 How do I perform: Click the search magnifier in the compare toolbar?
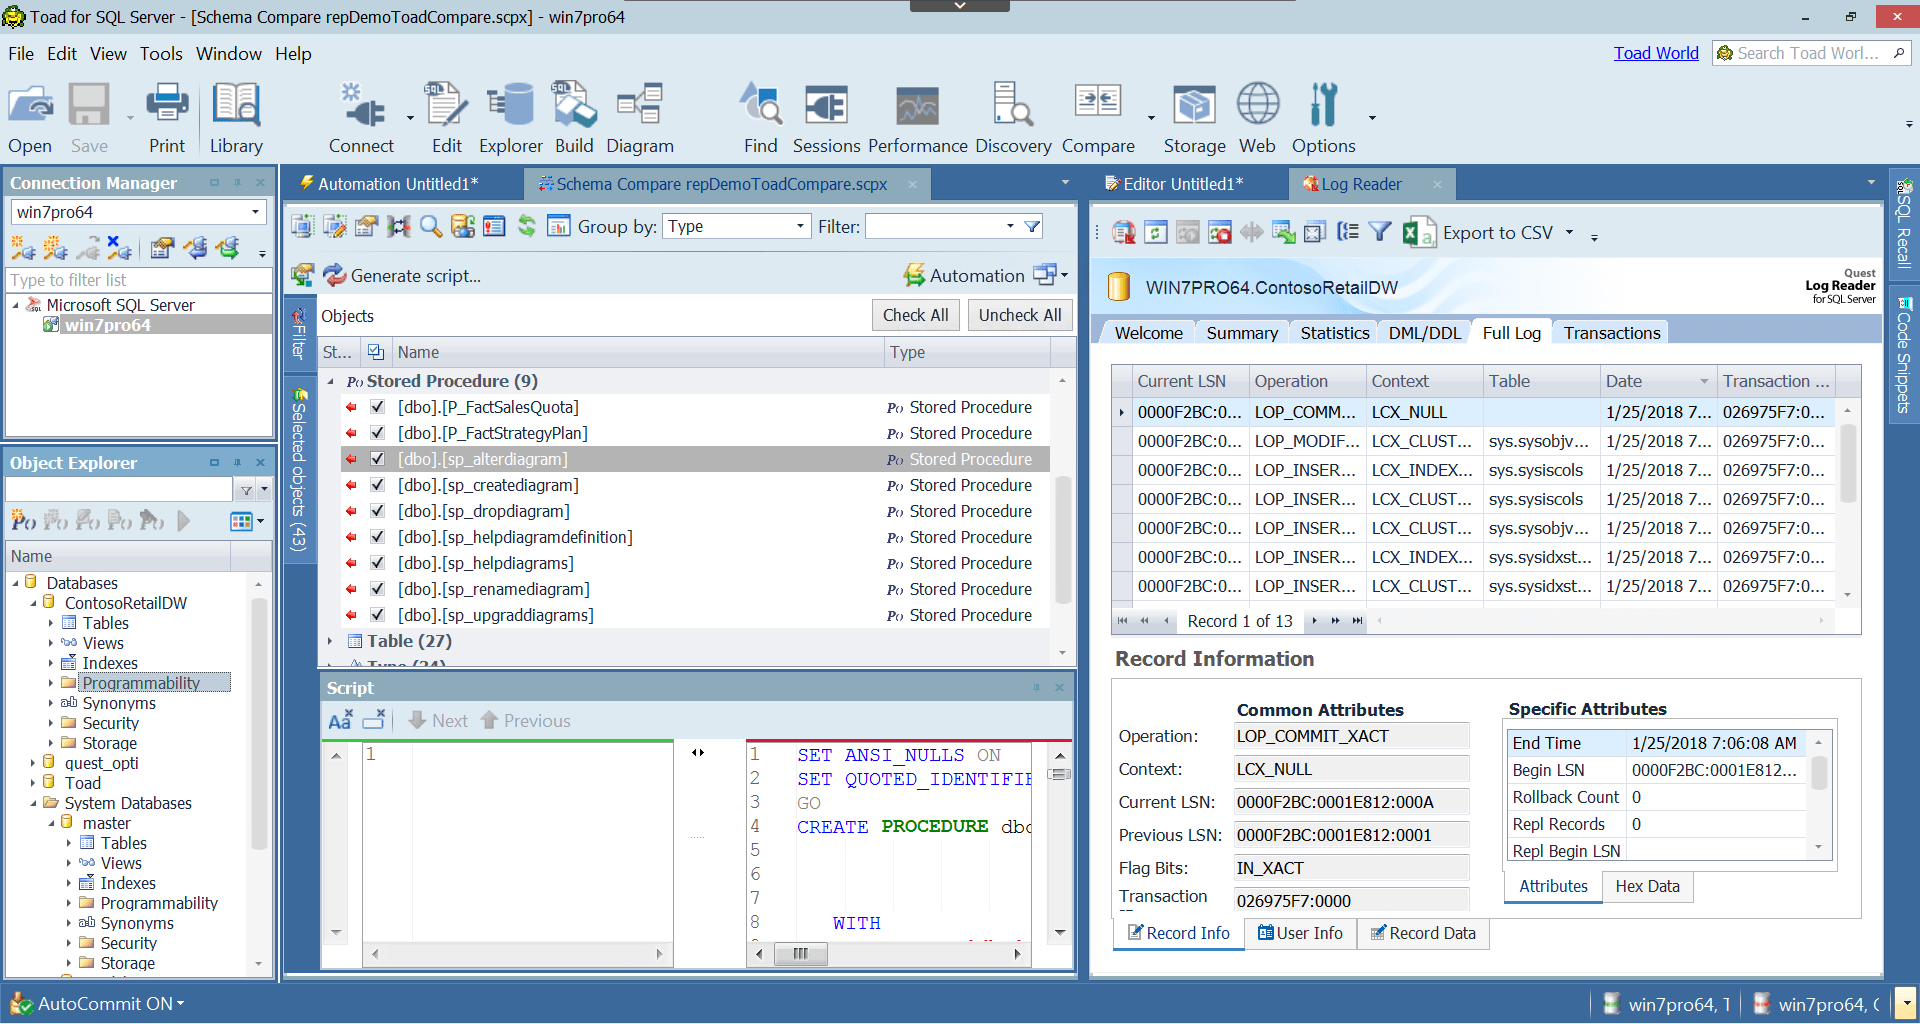tap(430, 226)
